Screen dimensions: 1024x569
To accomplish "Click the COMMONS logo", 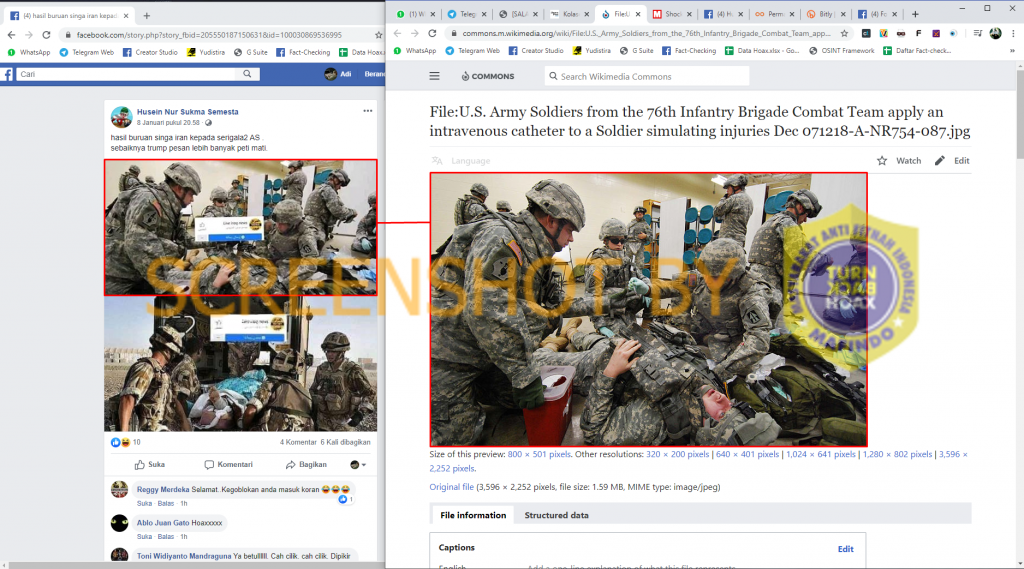I will (x=488, y=76).
